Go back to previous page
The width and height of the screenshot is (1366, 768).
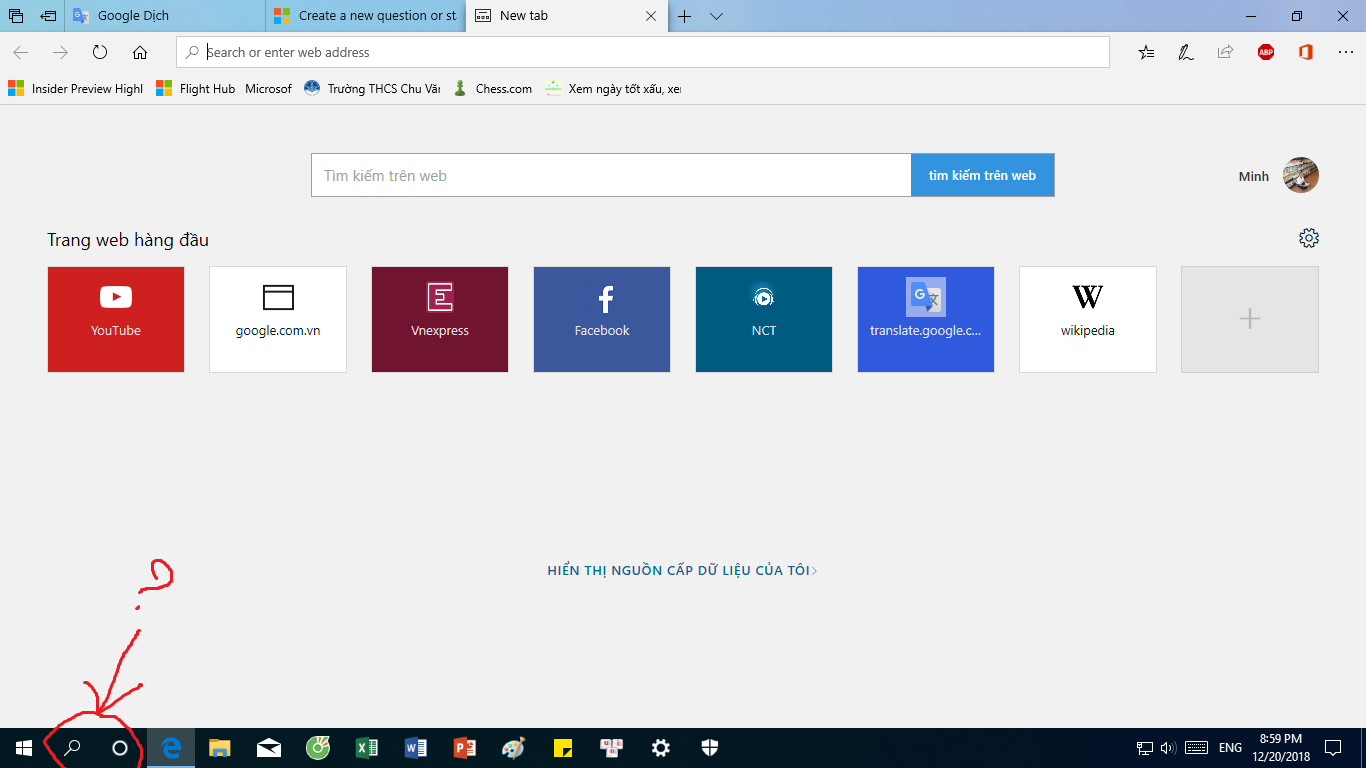tap(21, 52)
